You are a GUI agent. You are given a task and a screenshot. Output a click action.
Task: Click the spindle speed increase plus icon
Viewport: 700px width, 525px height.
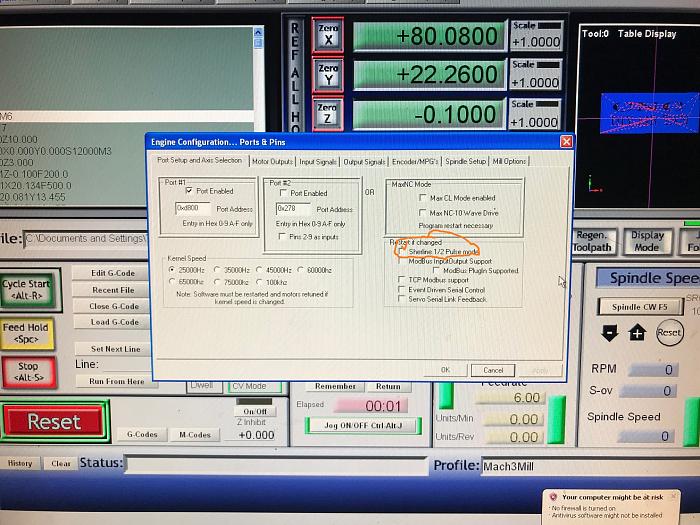[637, 333]
